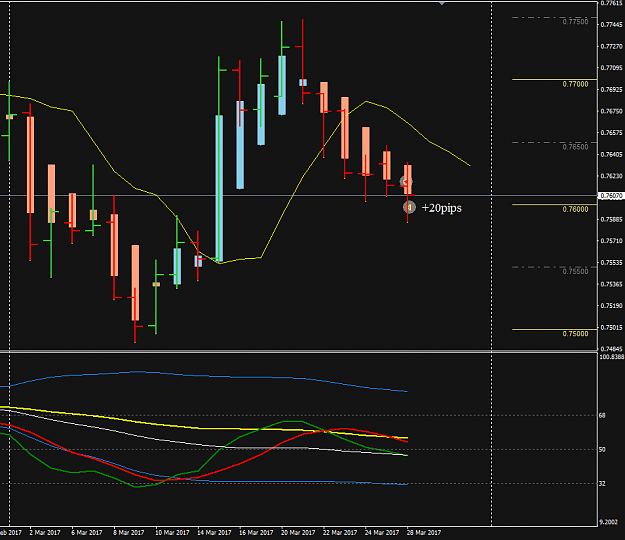The image size is (625, 540).
Task: Click the 0.75000 level label
Action: (575, 334)
